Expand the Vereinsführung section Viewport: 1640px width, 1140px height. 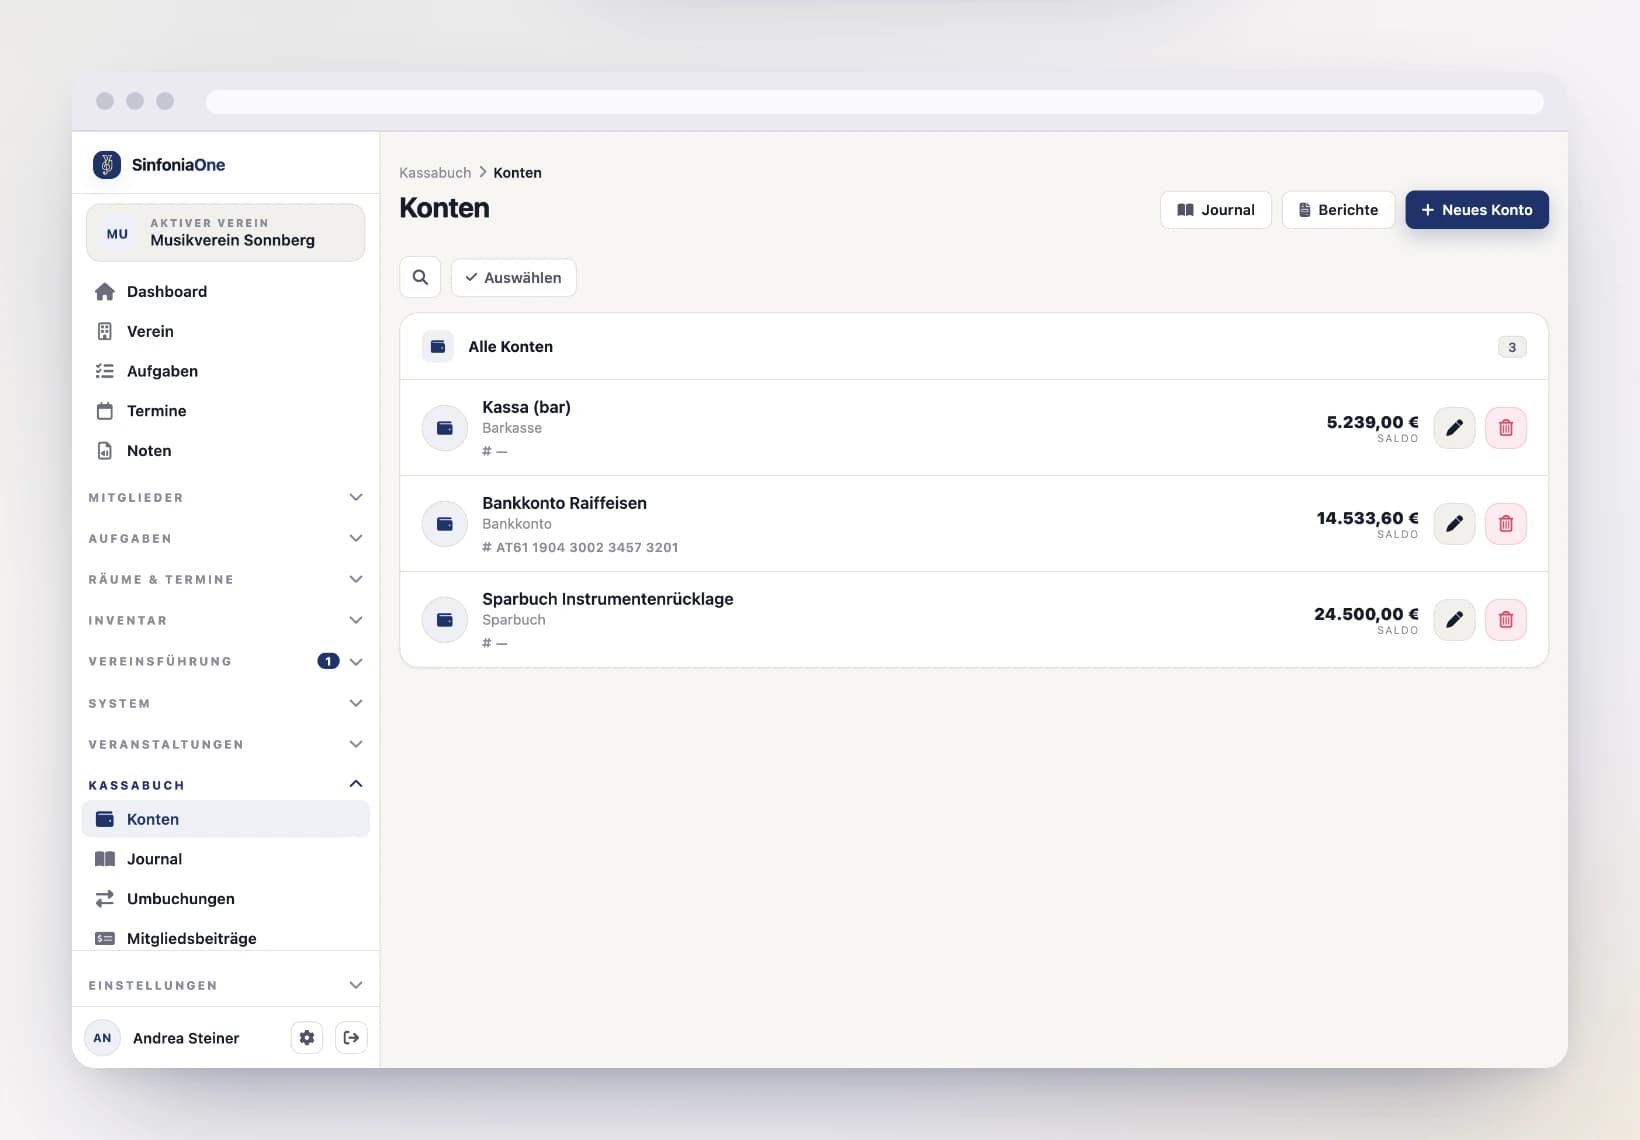226,661
